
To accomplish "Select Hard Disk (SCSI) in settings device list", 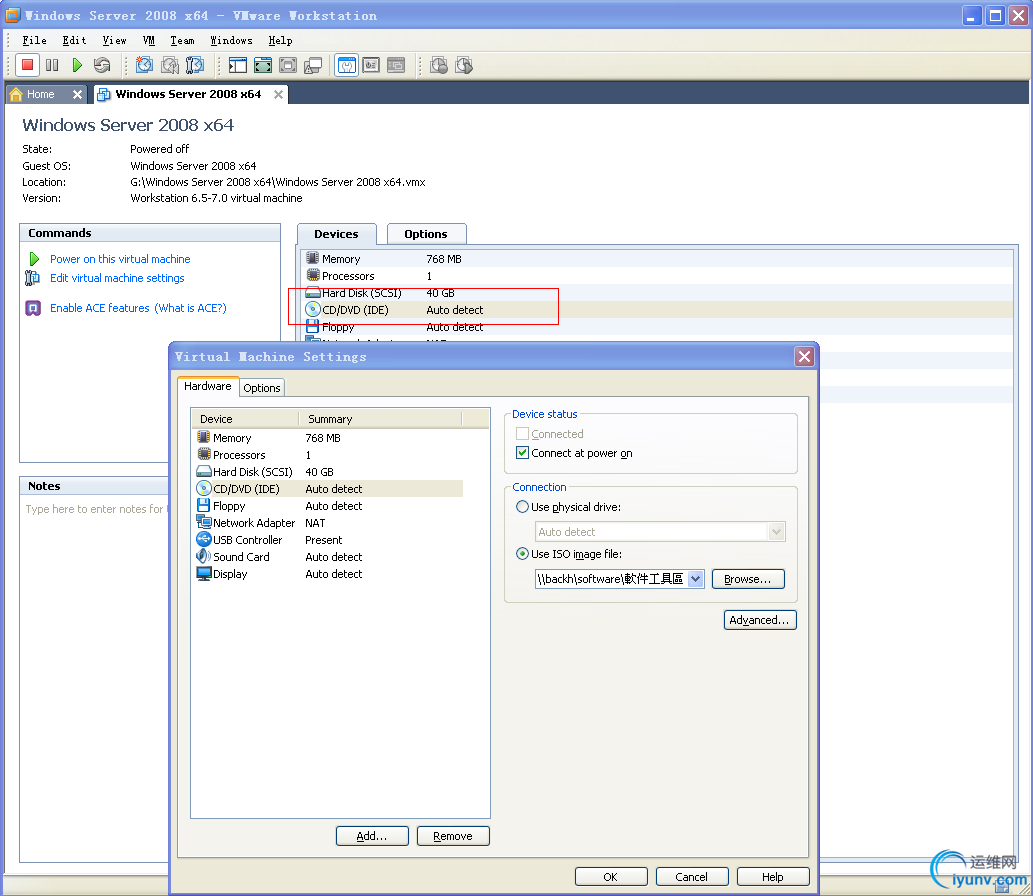I will (329, 472).
